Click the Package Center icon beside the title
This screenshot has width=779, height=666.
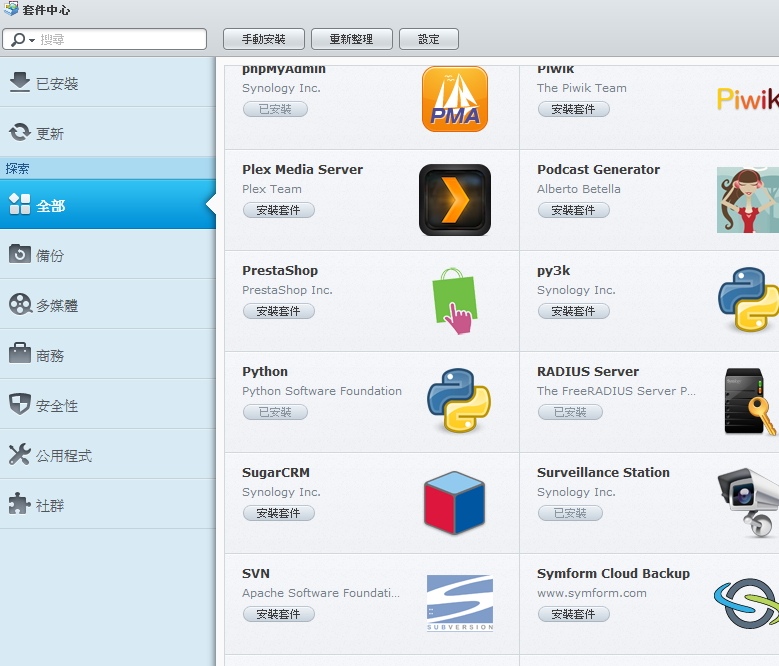pos(11,9)
